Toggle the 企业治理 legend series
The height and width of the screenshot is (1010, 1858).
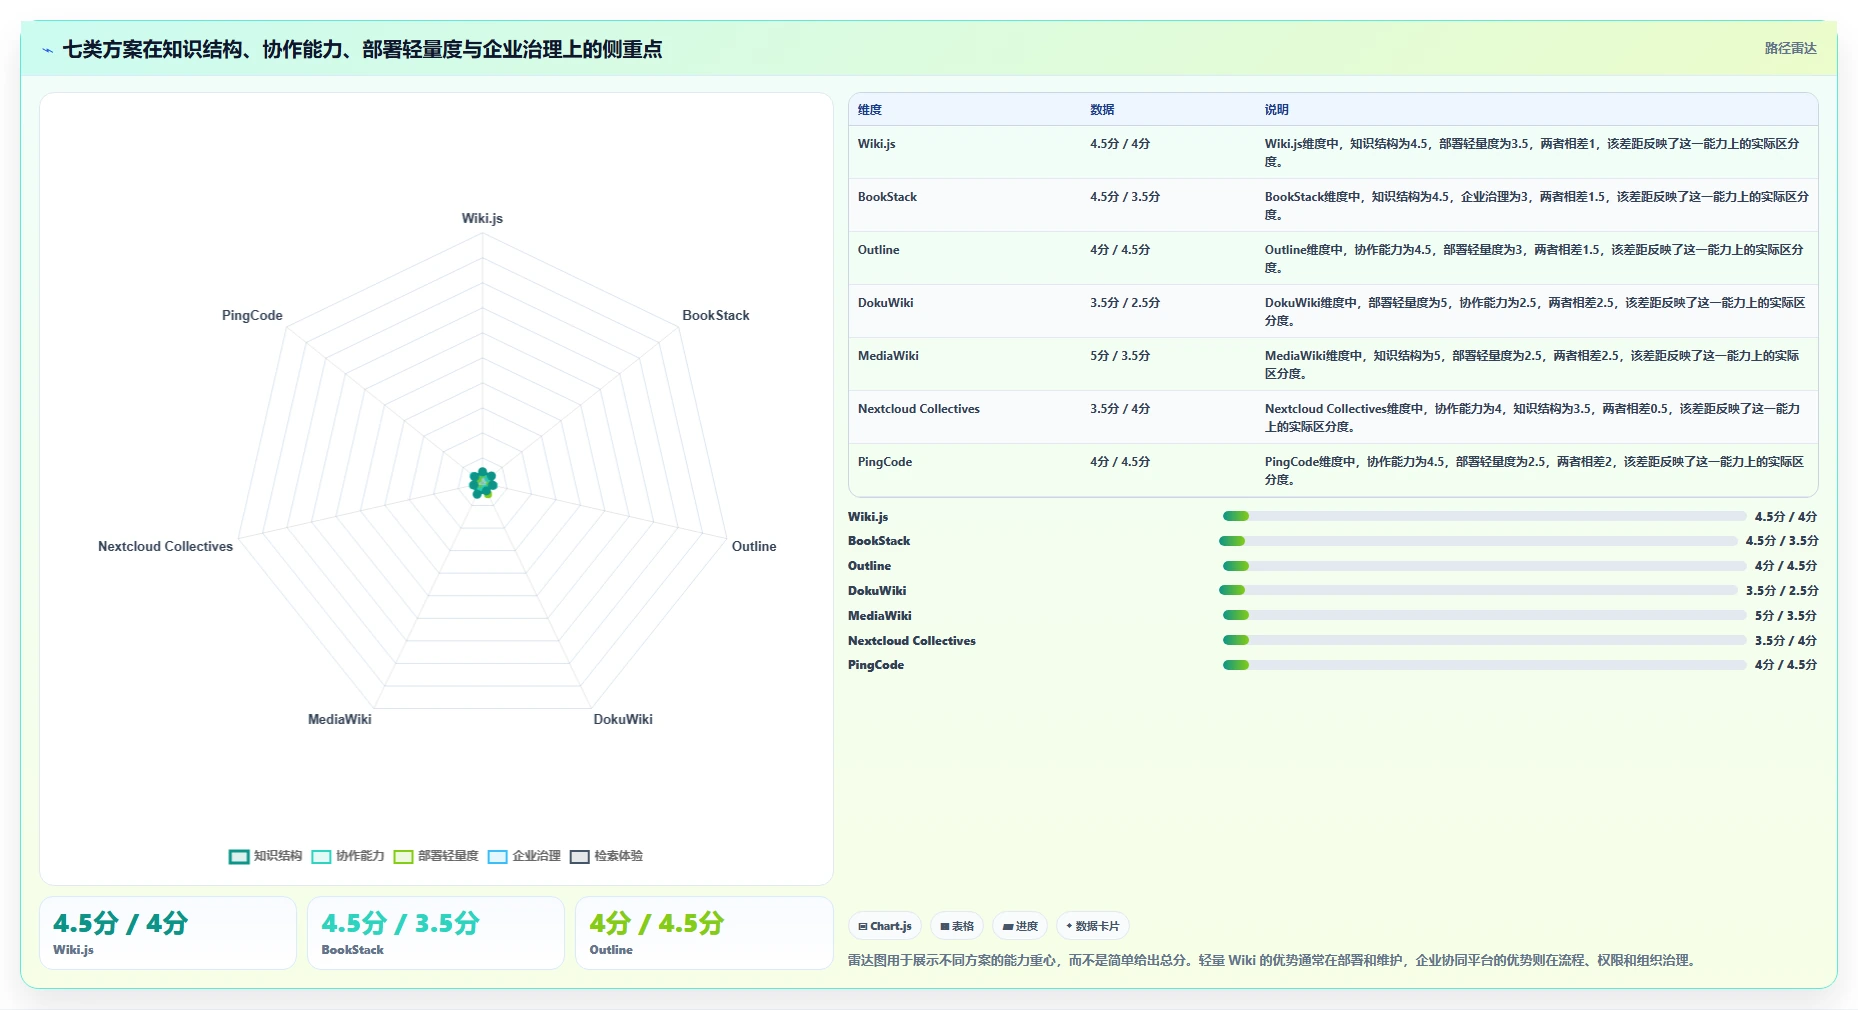point(524,856)
